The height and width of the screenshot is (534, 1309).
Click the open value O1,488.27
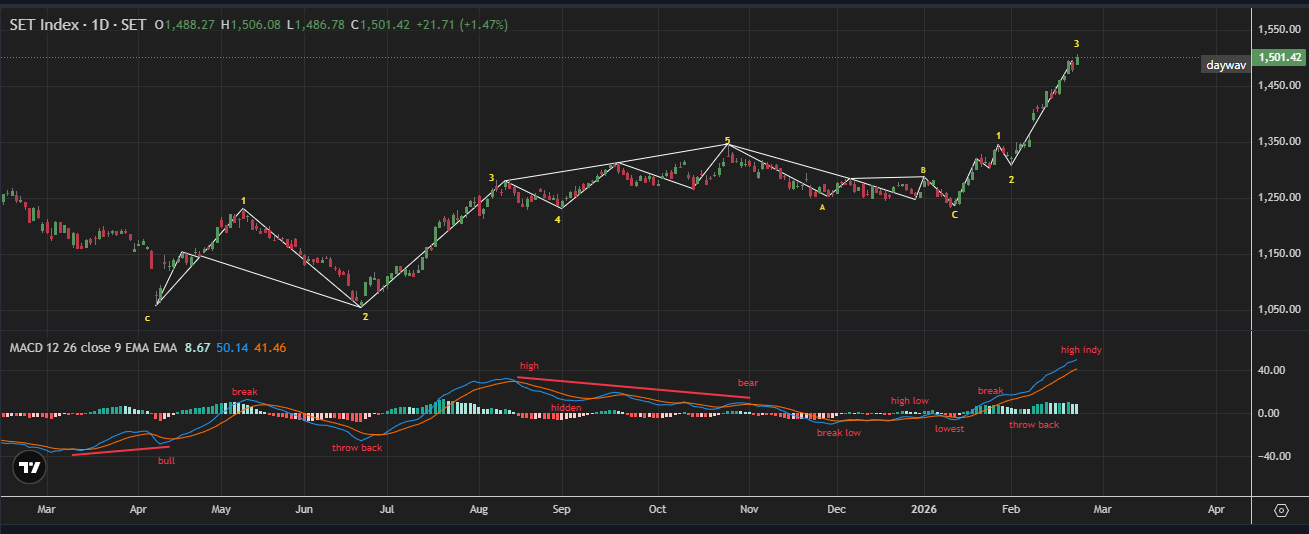coord(185,24)
